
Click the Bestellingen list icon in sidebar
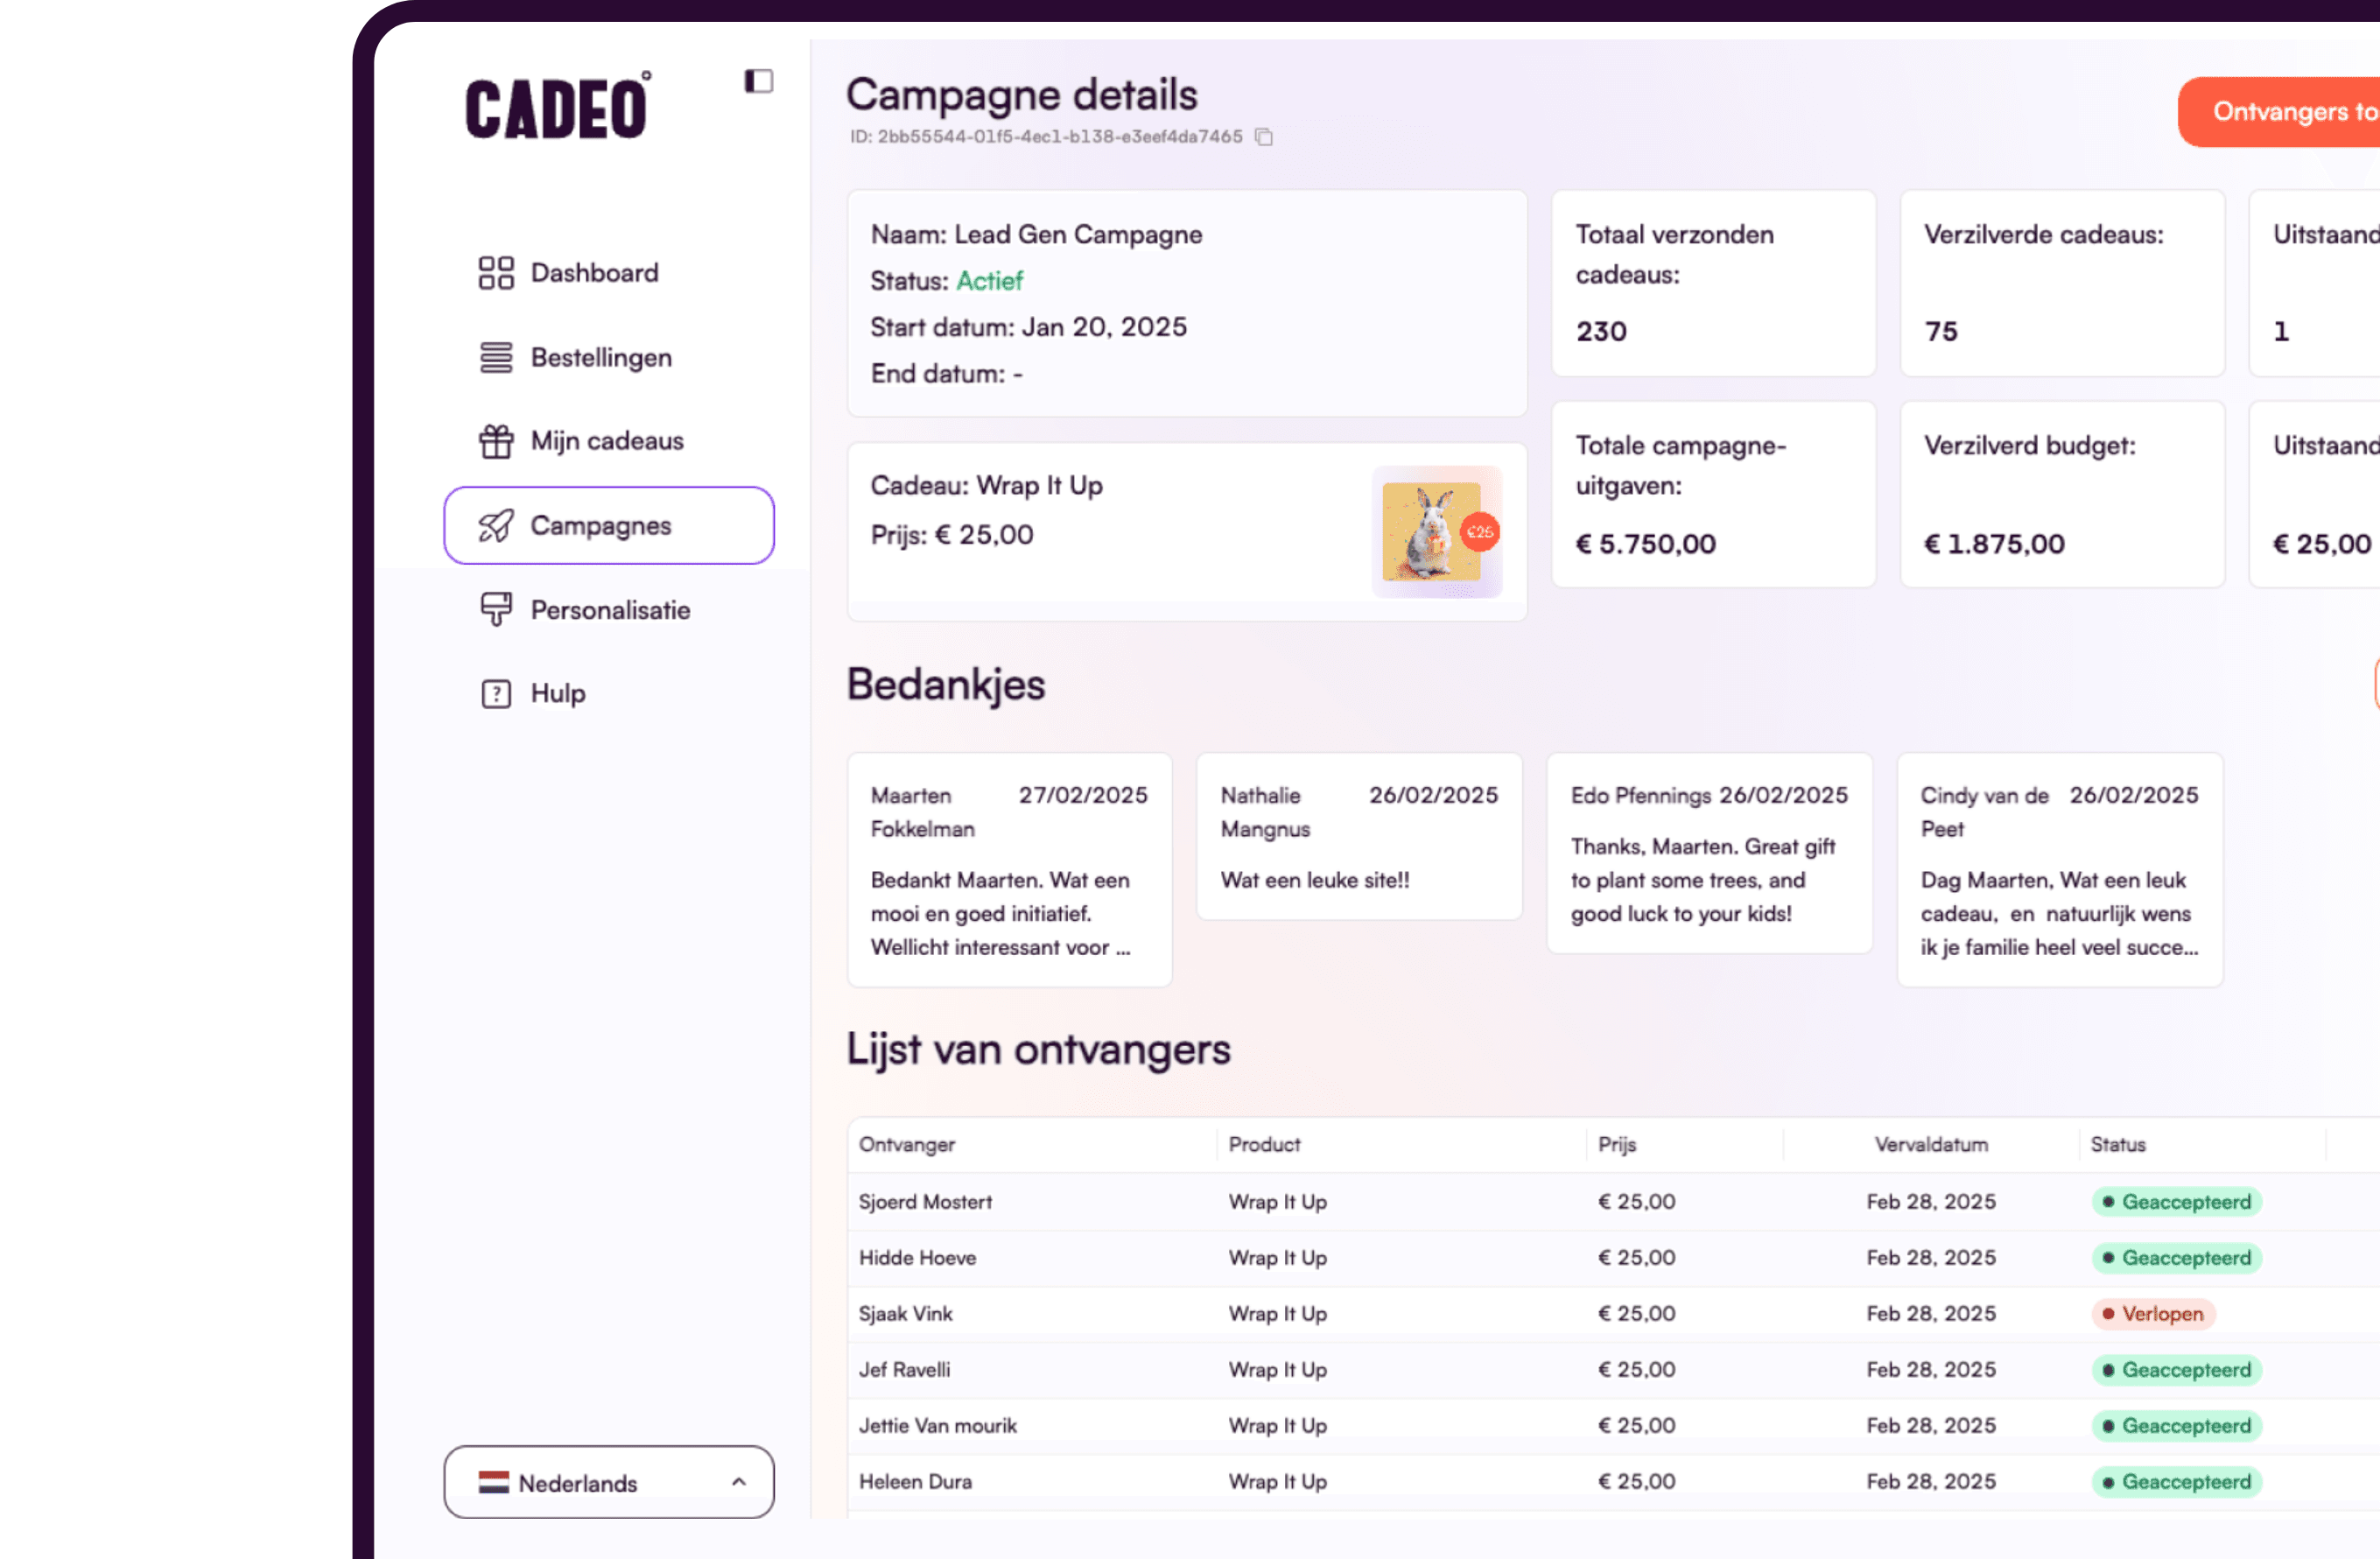(496, 357)
